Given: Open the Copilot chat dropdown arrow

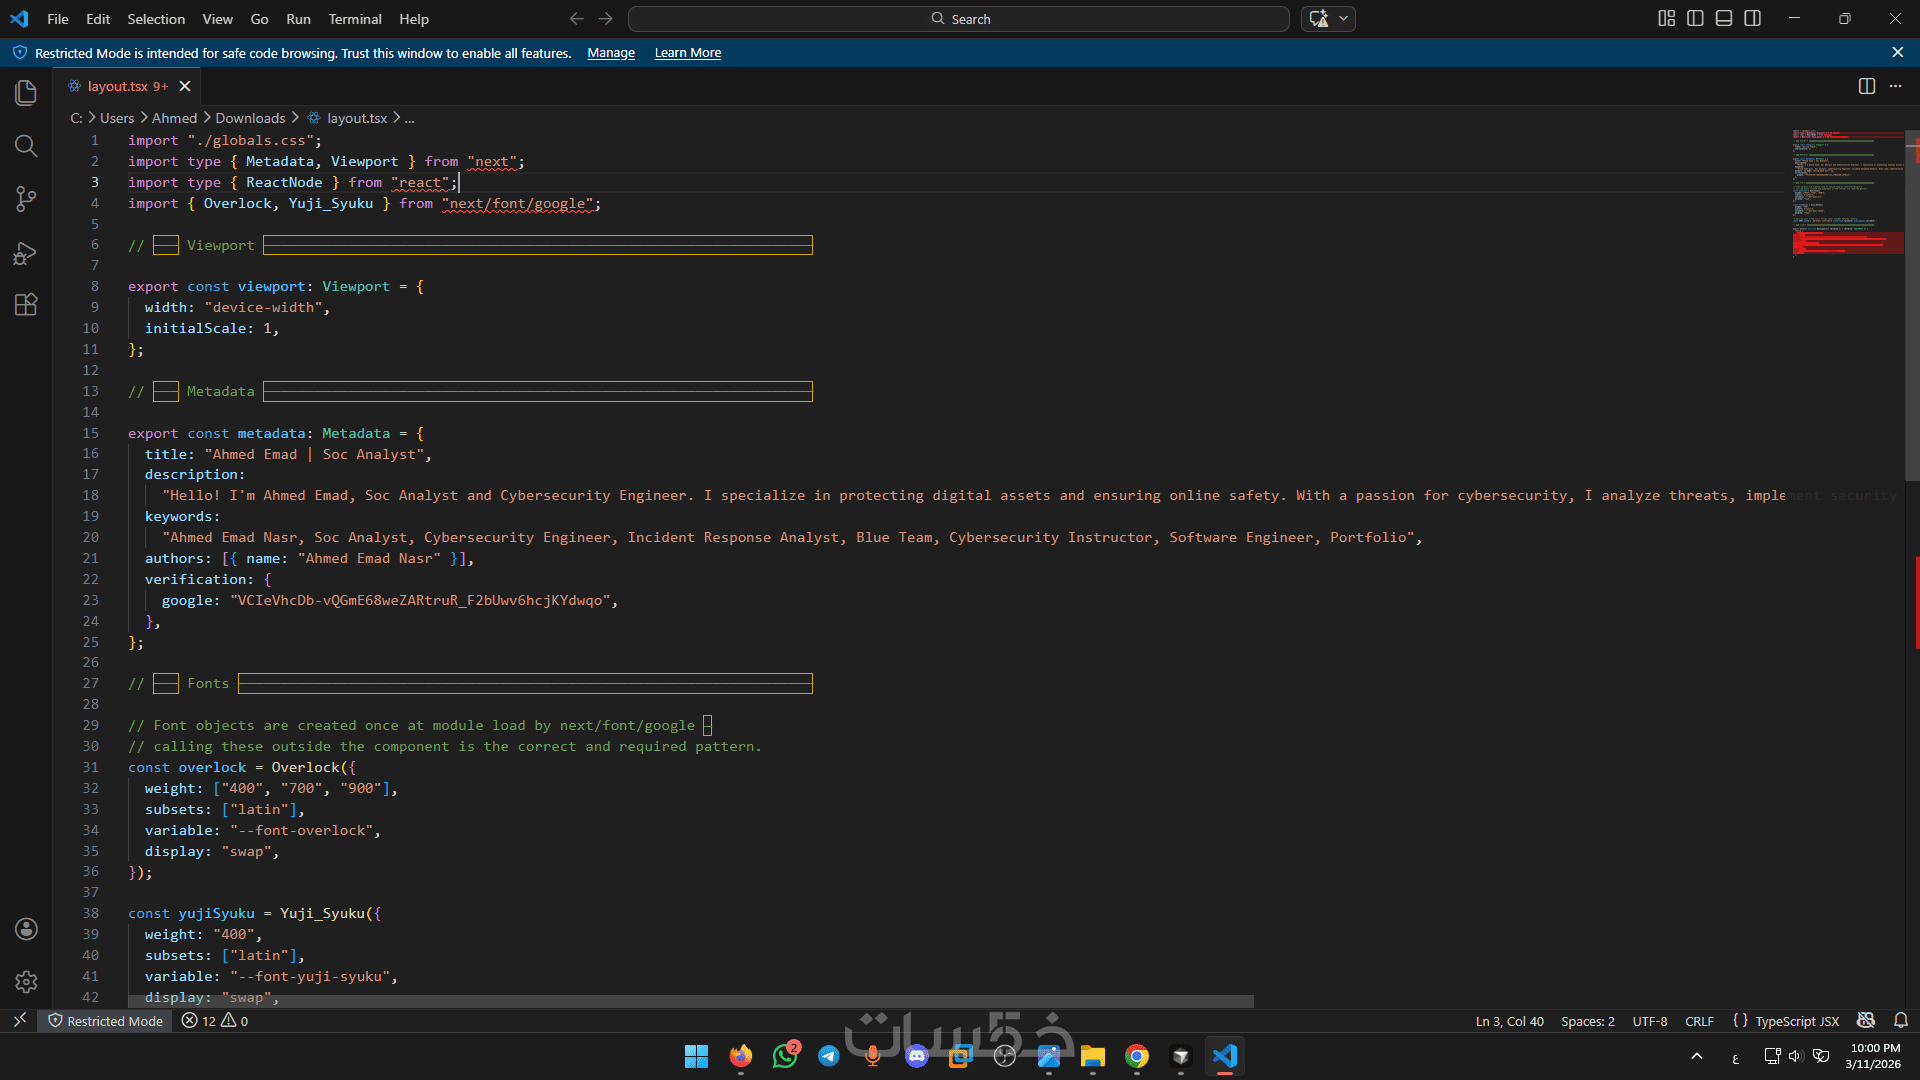Looking at the screenshot, I should (x=1344, y=18).
